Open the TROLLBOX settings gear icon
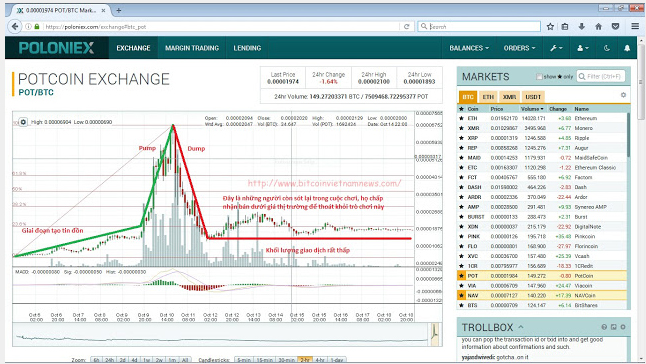 tap(623, 327)
